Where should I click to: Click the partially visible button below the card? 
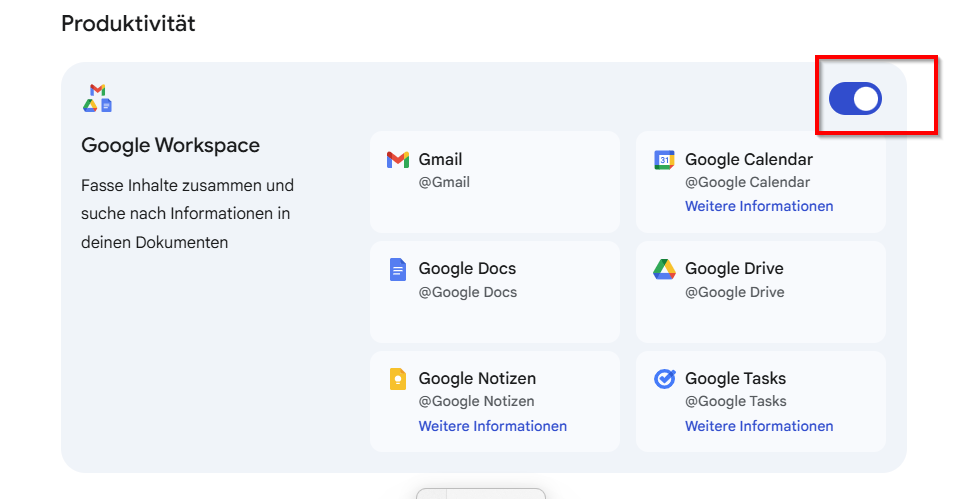click(480, 493)
